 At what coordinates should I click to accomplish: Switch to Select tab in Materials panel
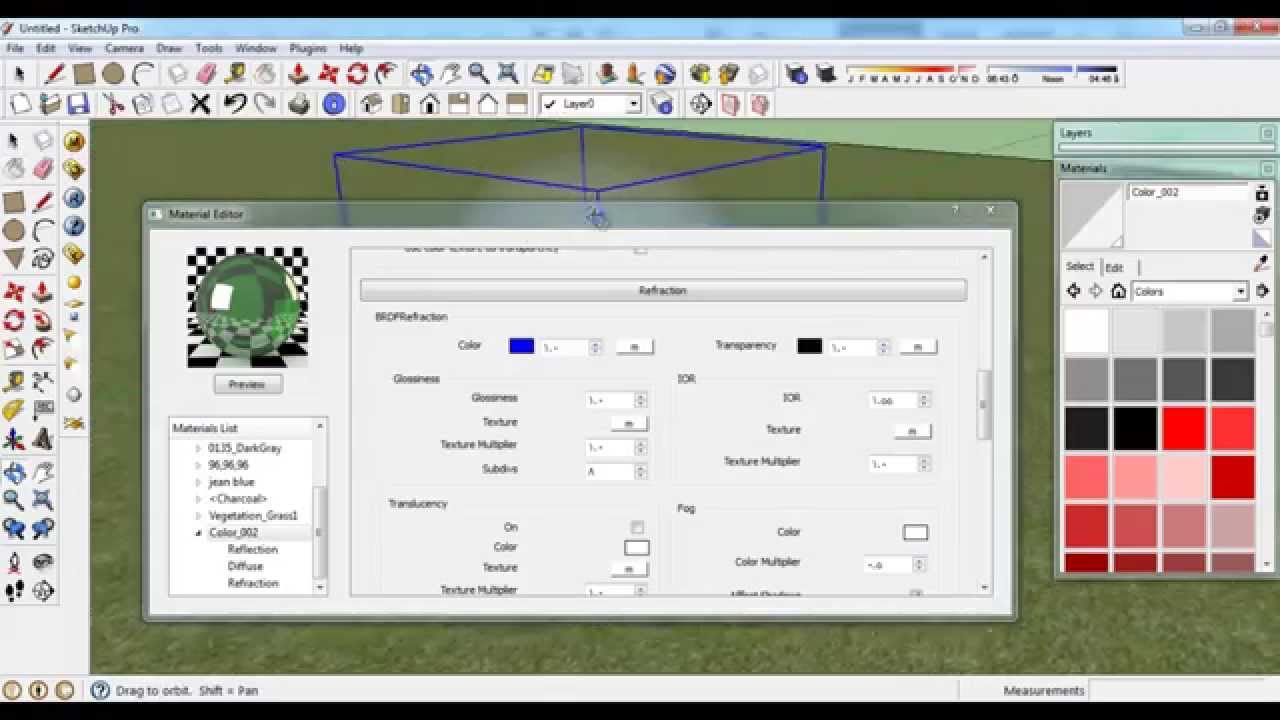[1080, 266]
